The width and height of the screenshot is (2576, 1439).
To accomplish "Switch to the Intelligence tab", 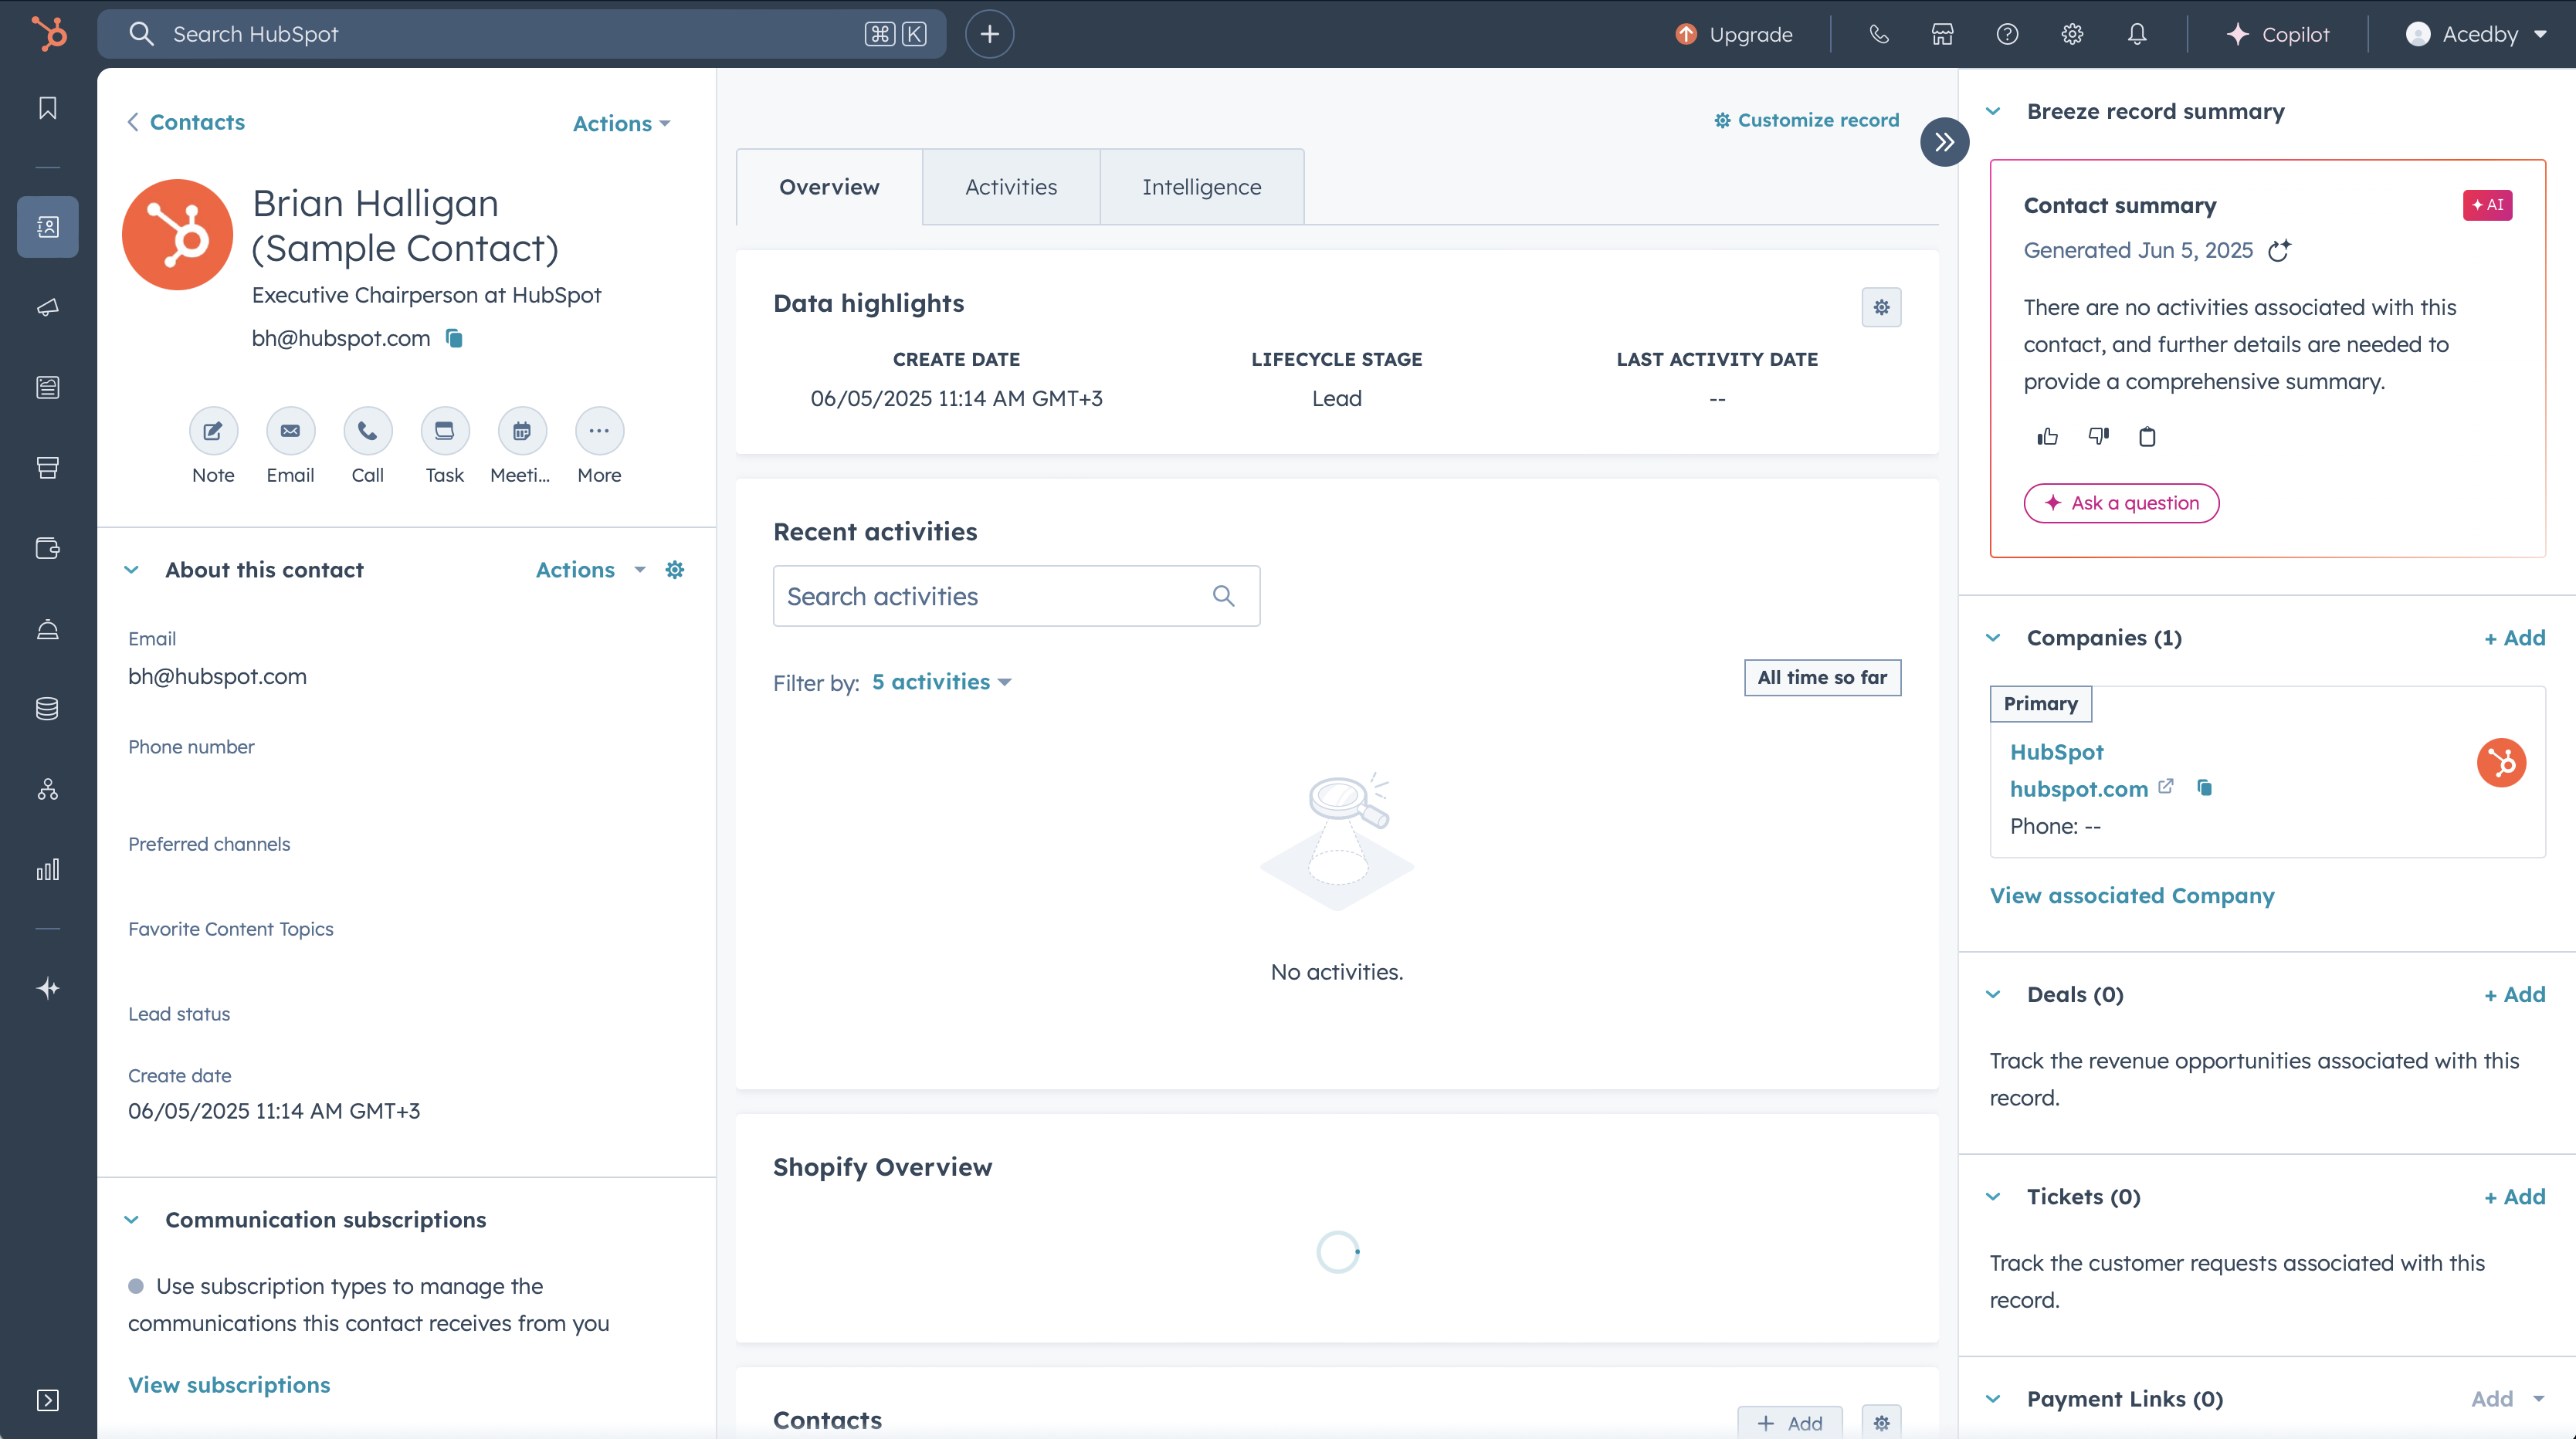I will click(x=1202, y=187).
